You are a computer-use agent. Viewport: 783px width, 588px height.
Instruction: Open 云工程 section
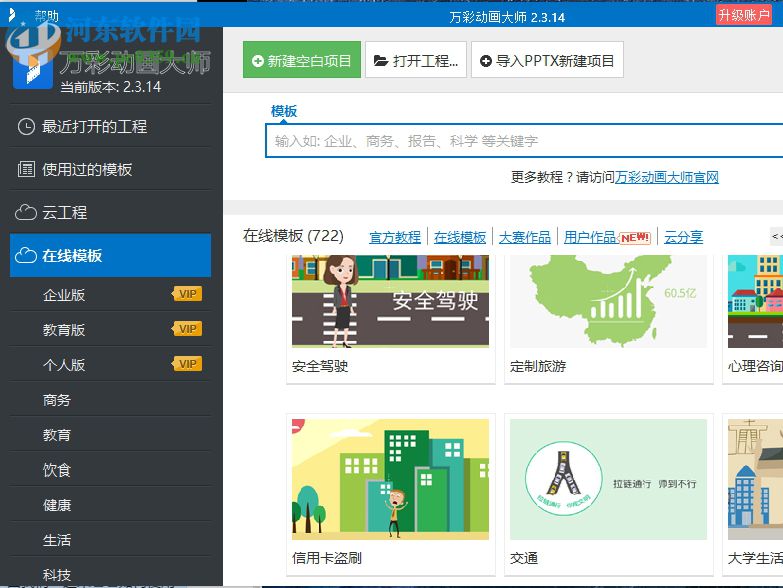coord(110,213)
